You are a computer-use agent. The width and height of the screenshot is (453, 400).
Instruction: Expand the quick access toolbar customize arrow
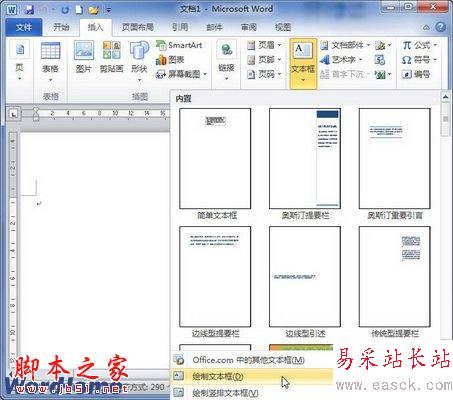coord(108,11)
